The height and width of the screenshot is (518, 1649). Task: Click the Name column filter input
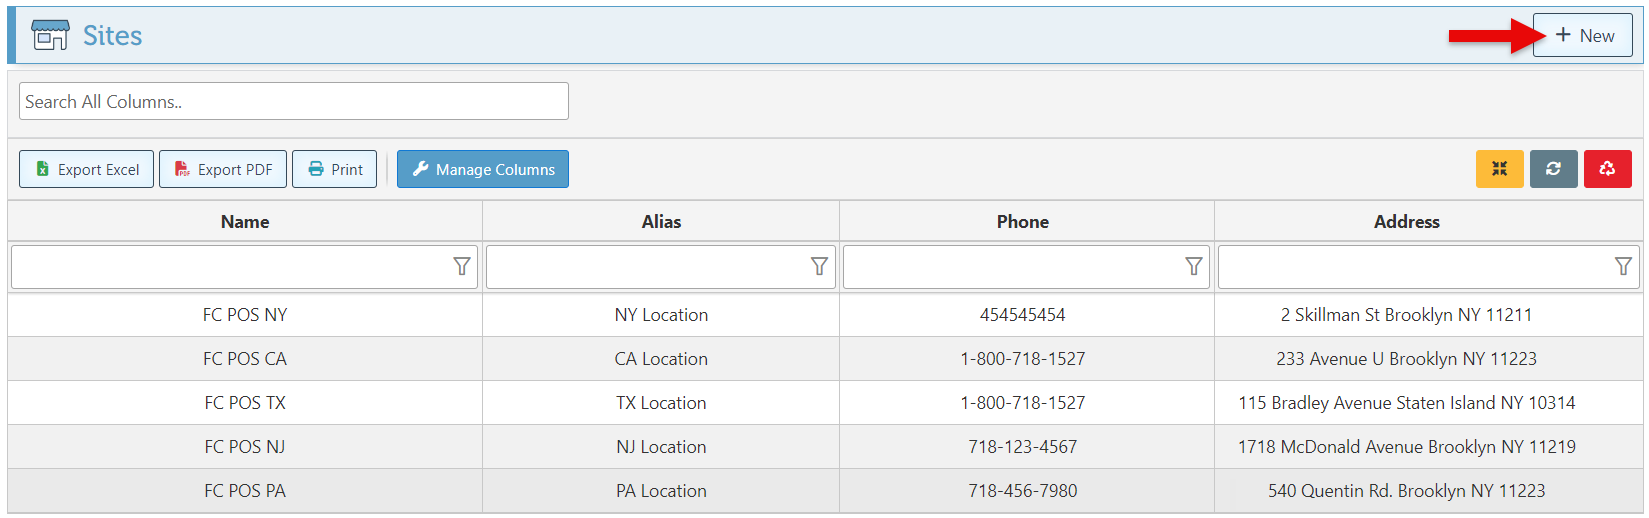230,267
